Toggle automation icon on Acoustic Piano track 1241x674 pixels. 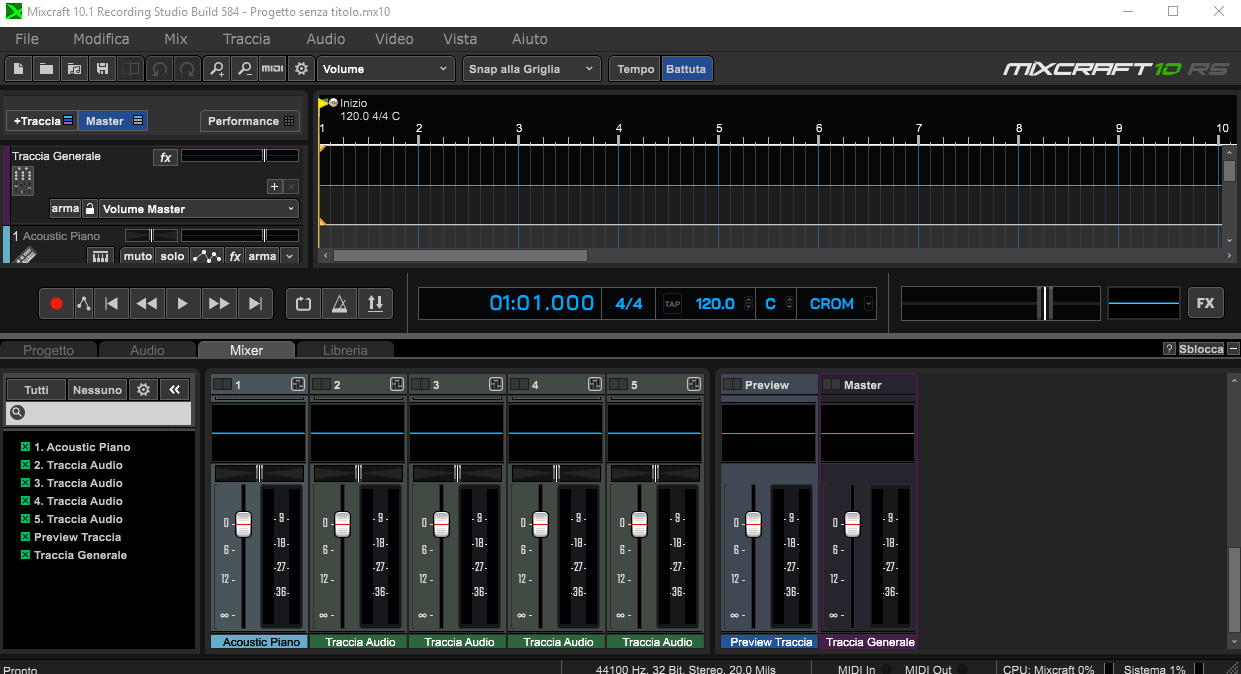coord(206,257)
